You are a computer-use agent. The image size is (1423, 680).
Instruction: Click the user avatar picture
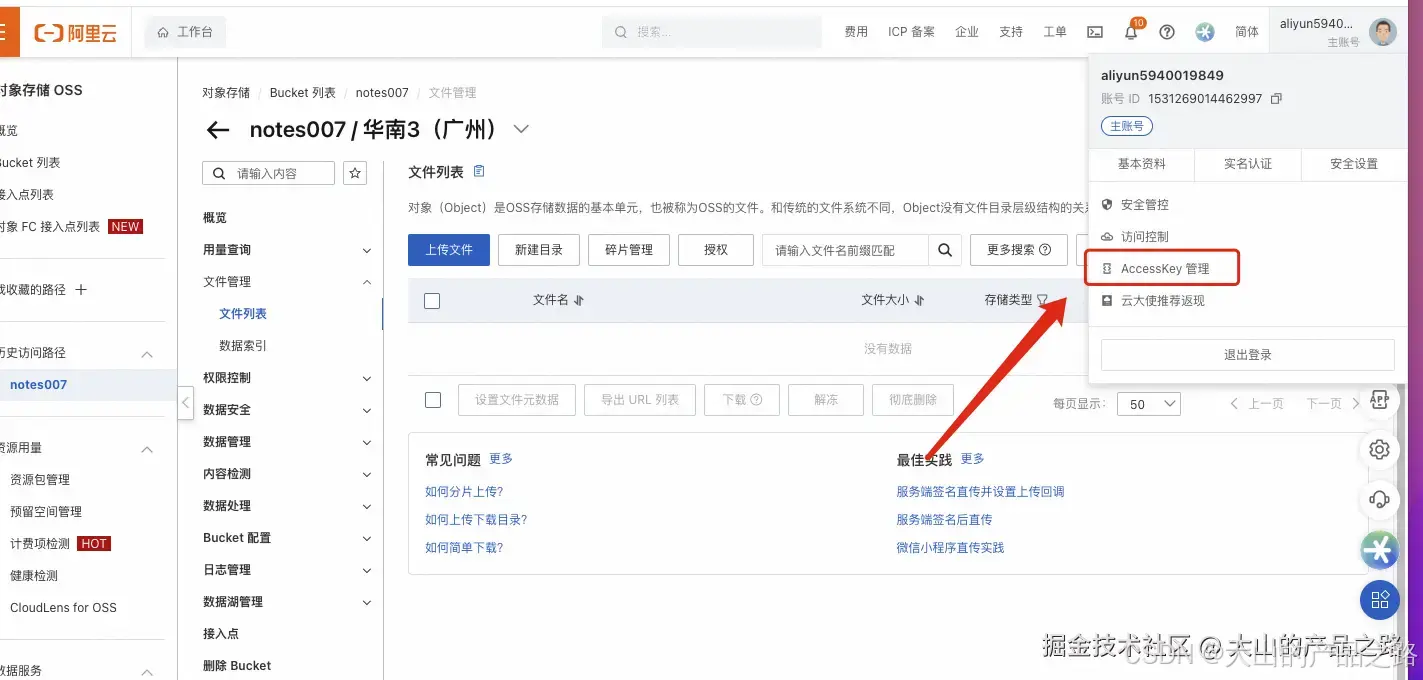click(x=1383, y=32)
